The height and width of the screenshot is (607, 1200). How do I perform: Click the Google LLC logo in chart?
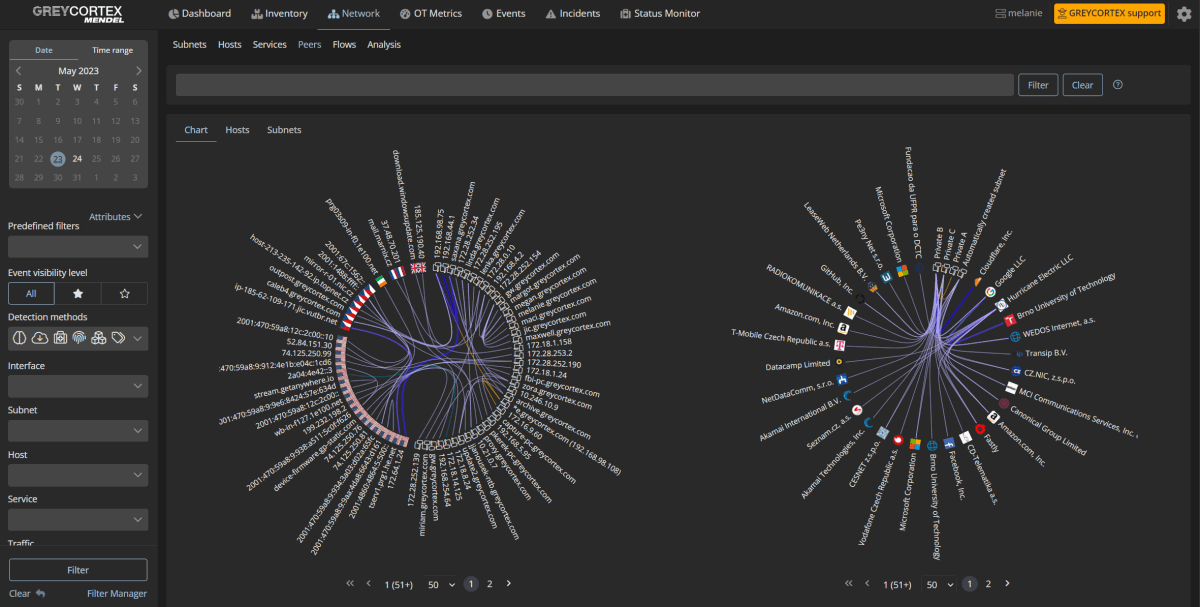pyautogui.click(x=990, y=292)
